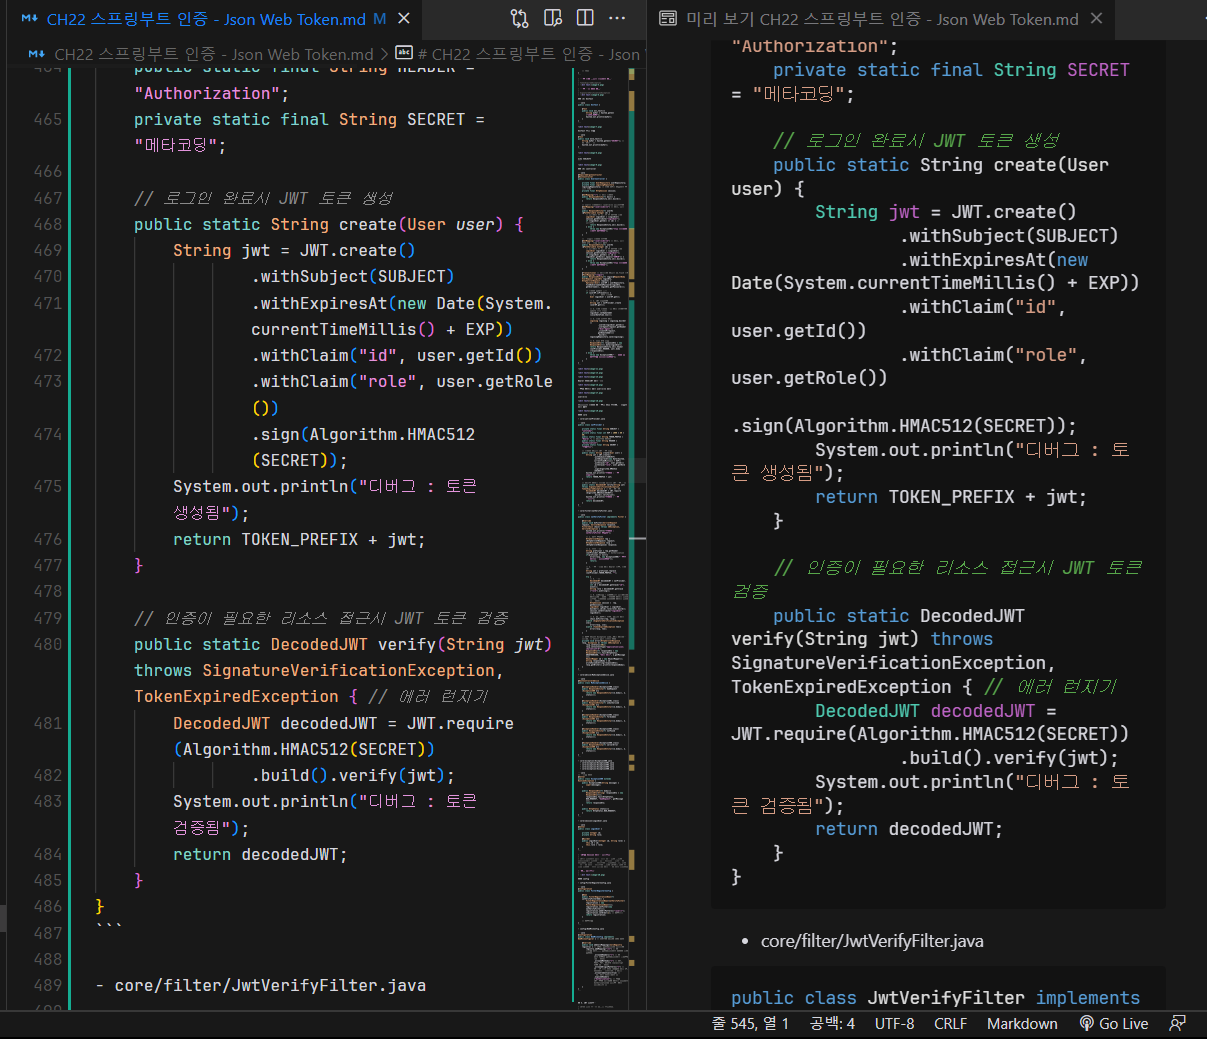Click the Go Live status bar button

click(1113, 1023)
